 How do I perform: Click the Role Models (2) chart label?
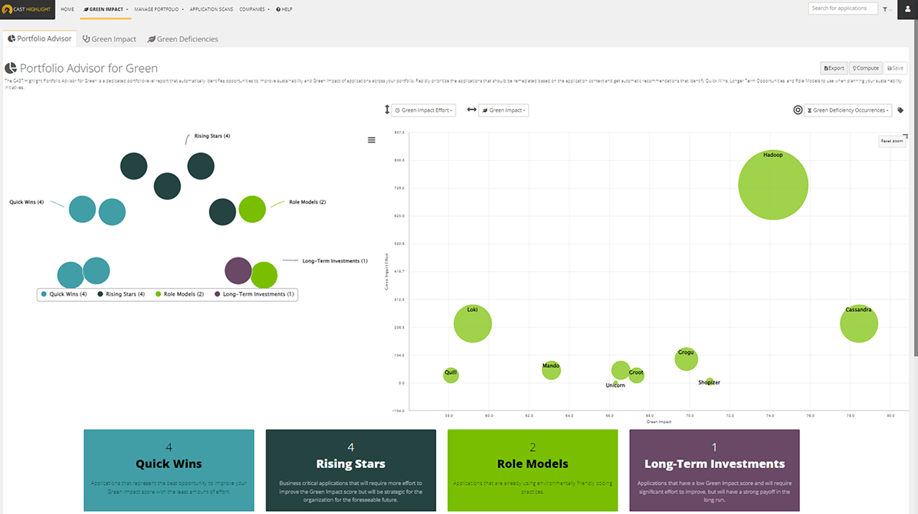coord(307,202)
